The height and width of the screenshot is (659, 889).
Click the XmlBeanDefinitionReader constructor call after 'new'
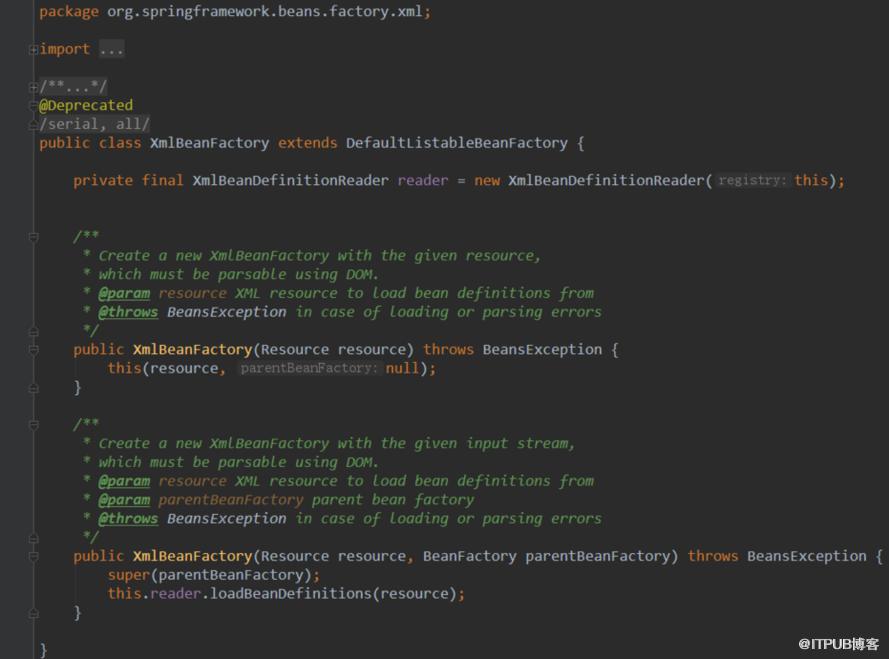(x=606, y=180)
